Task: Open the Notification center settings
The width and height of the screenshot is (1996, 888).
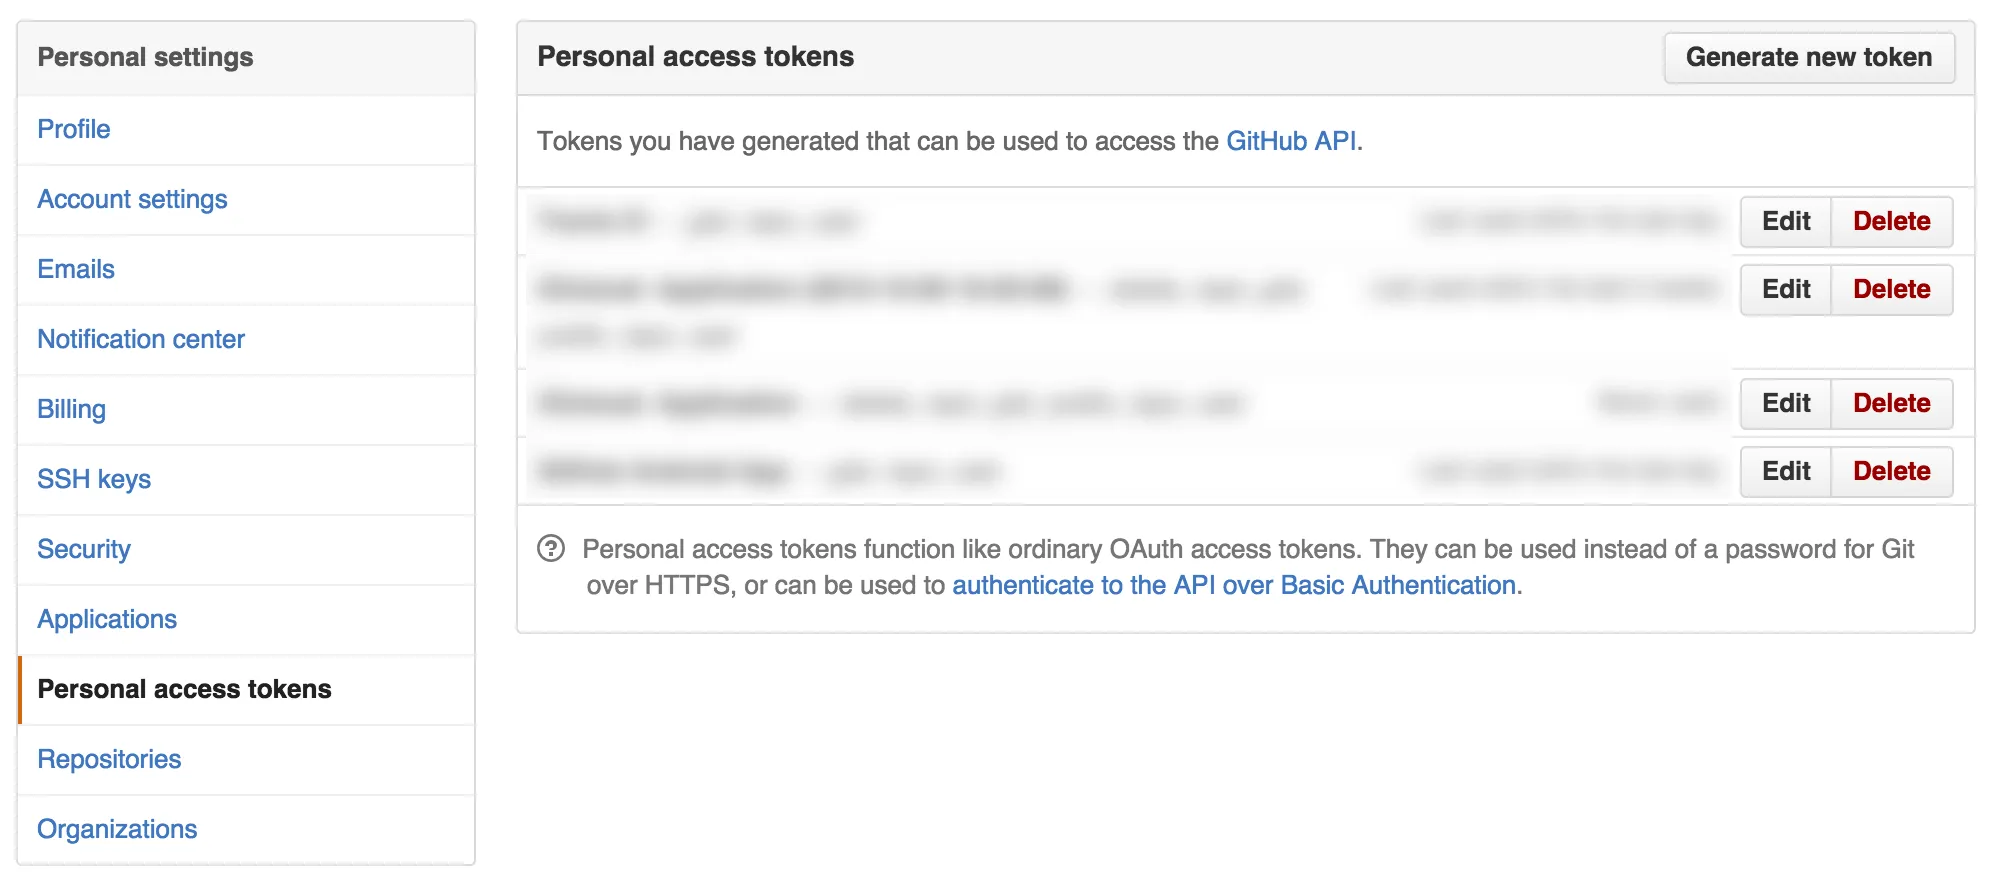Action: (140, 339)
